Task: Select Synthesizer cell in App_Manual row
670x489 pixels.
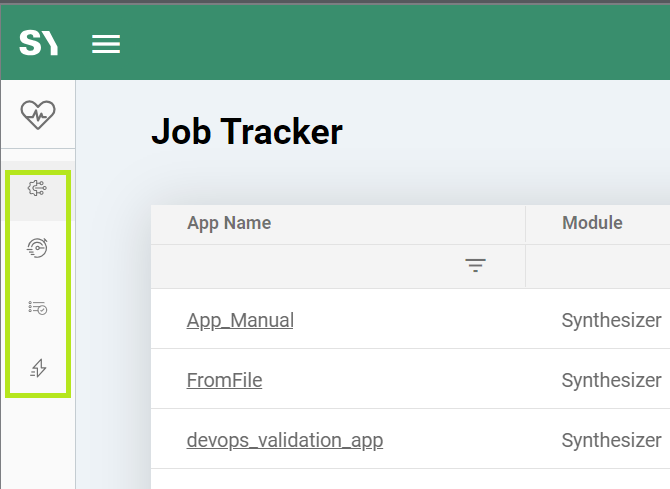Action: pyautogui.click(x=611, y=320)
